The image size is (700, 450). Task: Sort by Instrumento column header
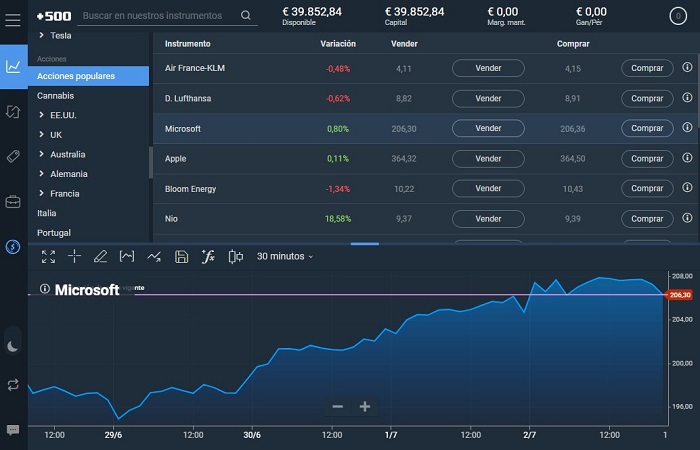coord(188,44)
